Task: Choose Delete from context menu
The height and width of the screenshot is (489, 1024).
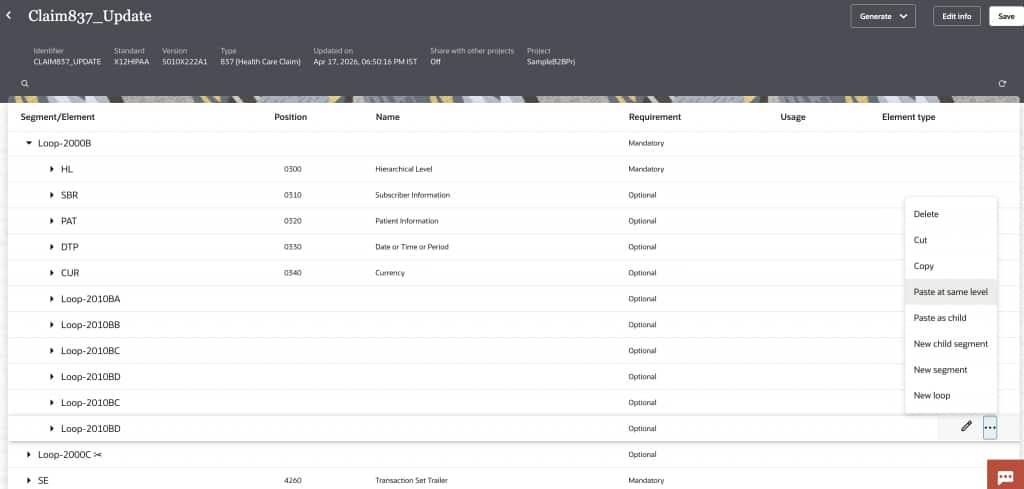Action: tap(951, 214)
